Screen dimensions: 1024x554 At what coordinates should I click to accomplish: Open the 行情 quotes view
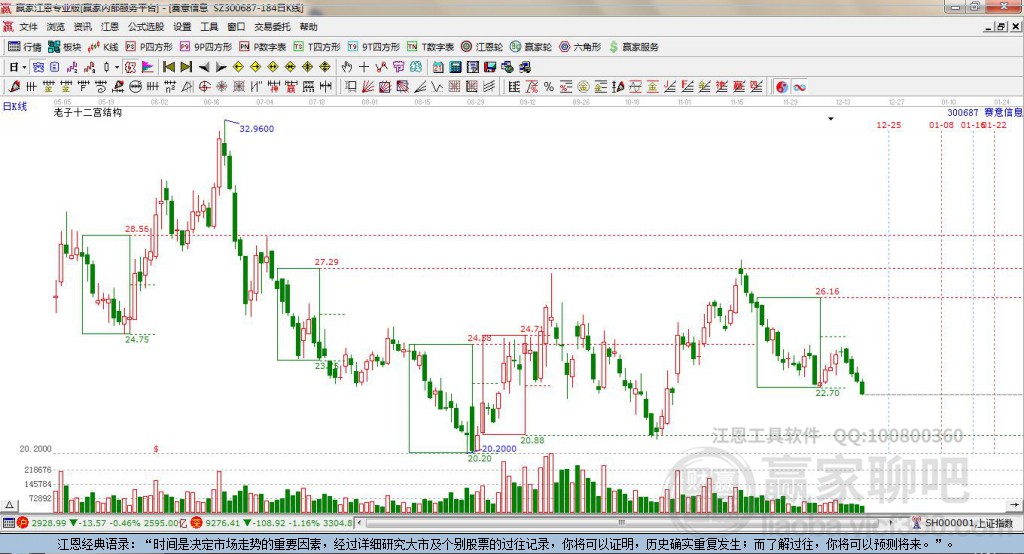coord(25,47)
